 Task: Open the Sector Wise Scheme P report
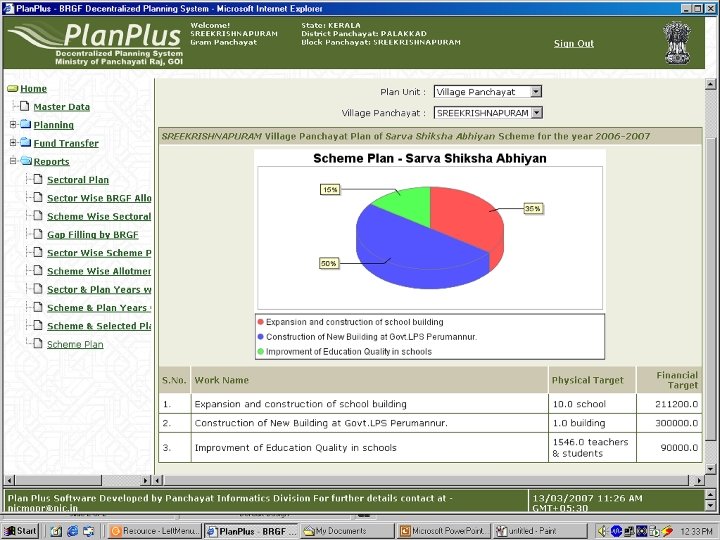[99, 253]
